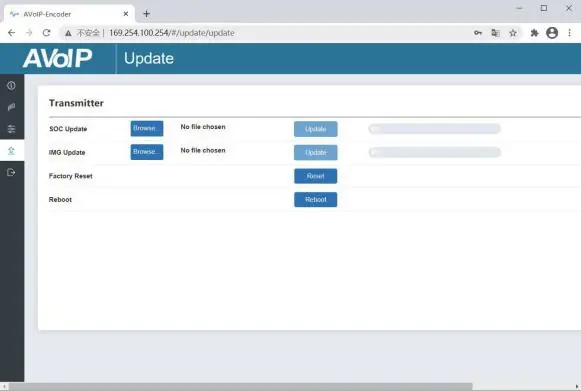This screenshot has height=391, width=581.
Task: Open the settings sliders sidebar icon
Action: (x=11, y=129)
